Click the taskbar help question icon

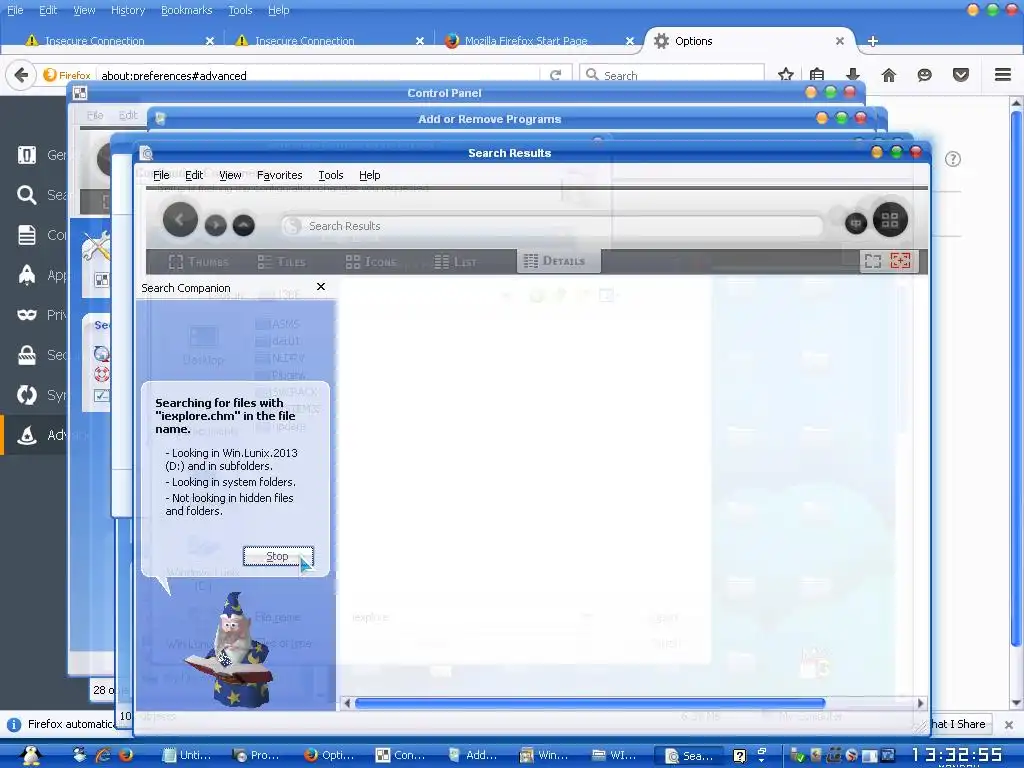[x=739, y=756]
